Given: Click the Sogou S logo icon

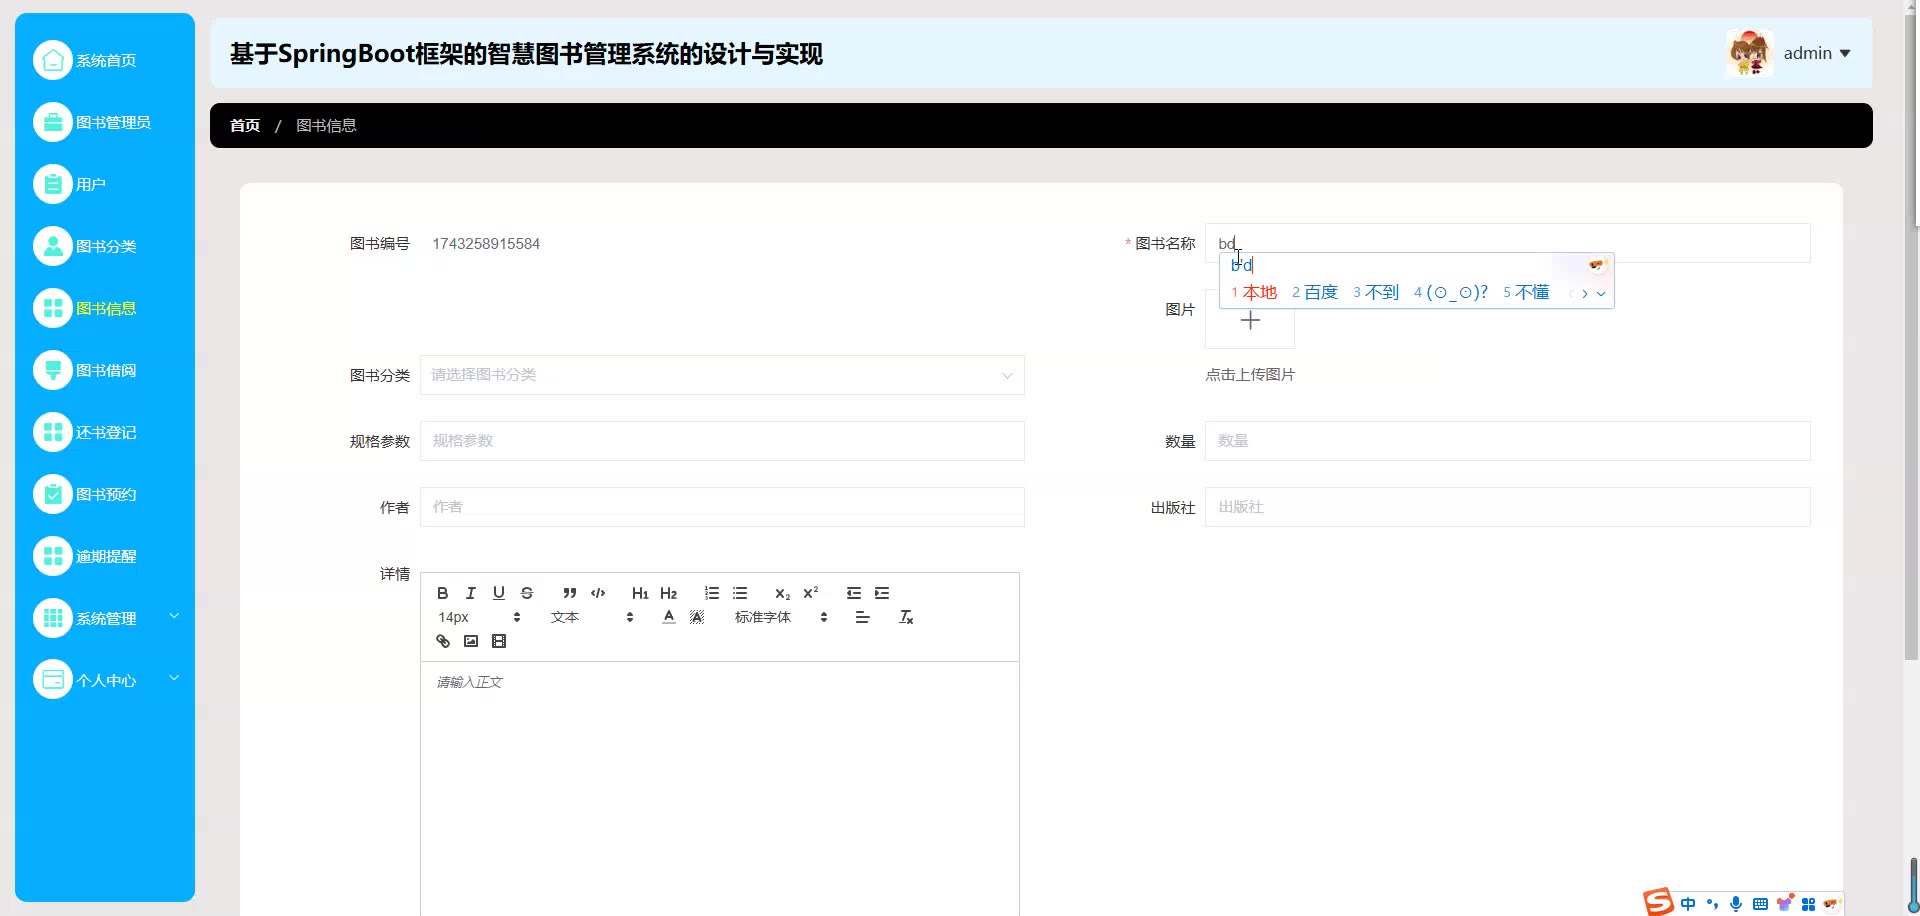Looking at the screenshot, I should click(x=1659, y=902).
